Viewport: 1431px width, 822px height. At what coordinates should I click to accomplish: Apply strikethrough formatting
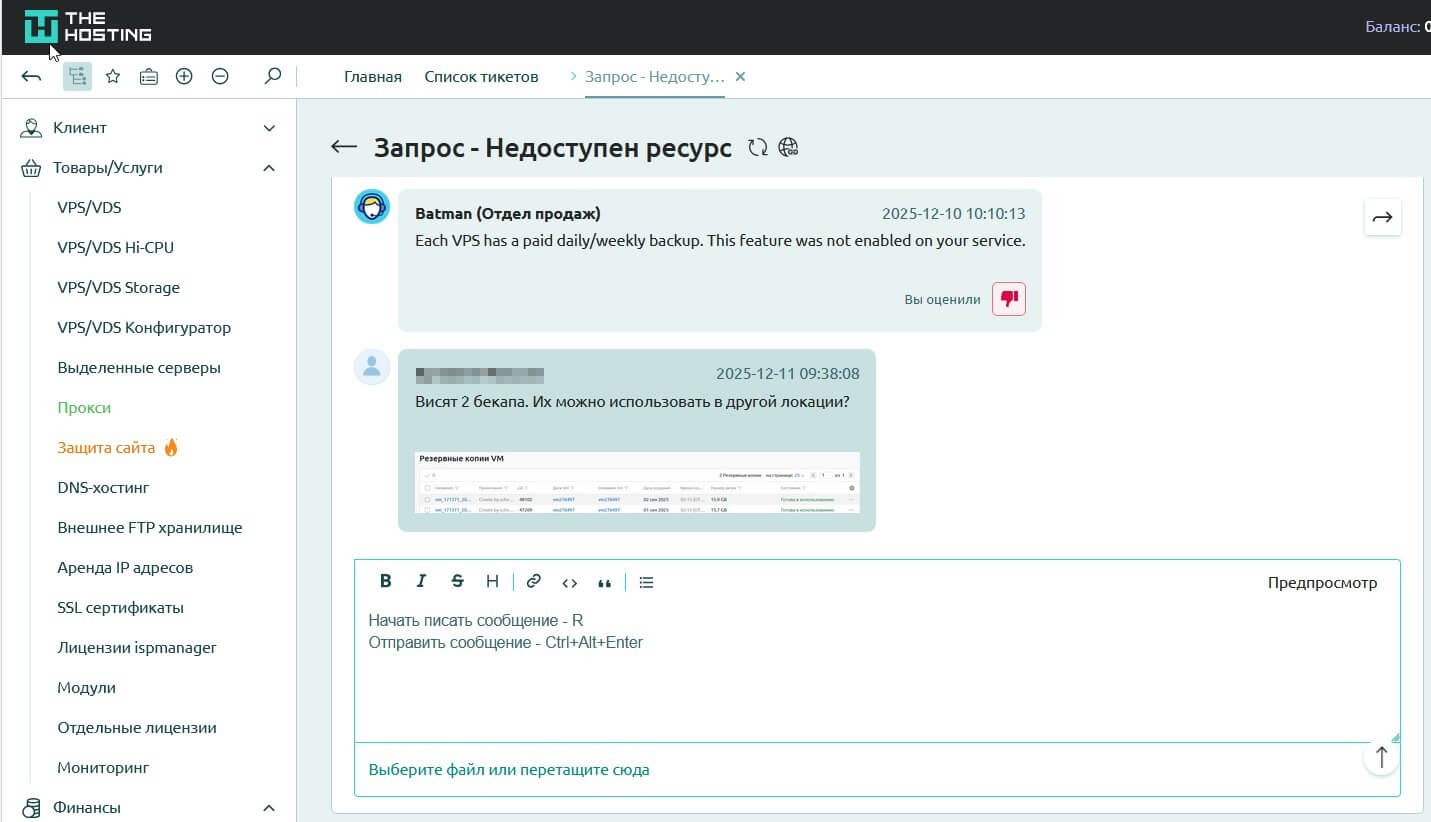click(457, 582)
